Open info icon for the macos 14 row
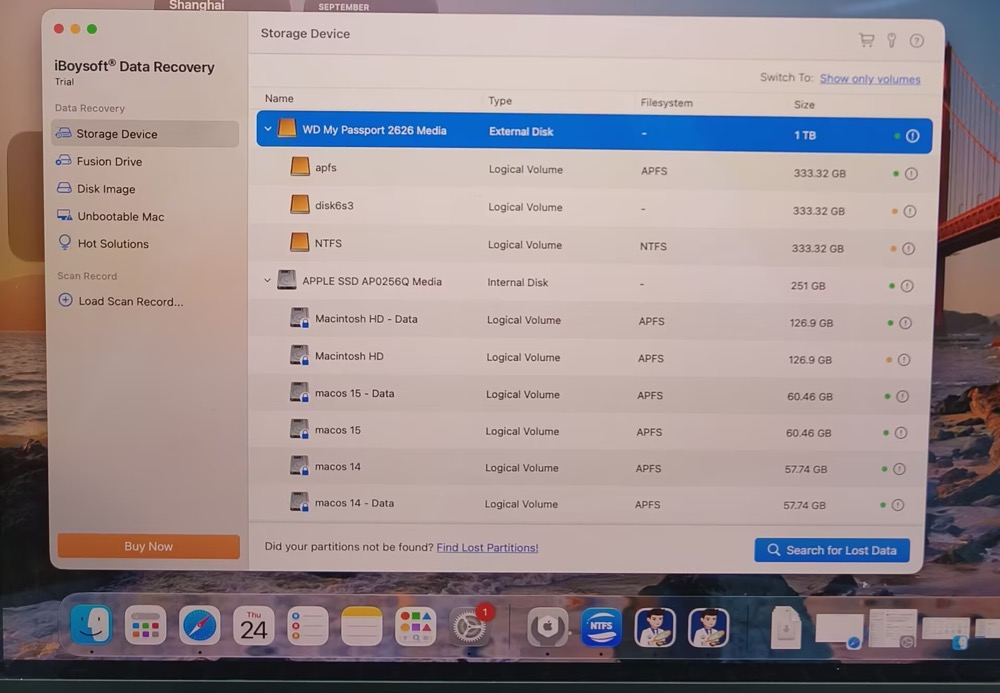Screen dimensions: 1000x693 point(899,469)
